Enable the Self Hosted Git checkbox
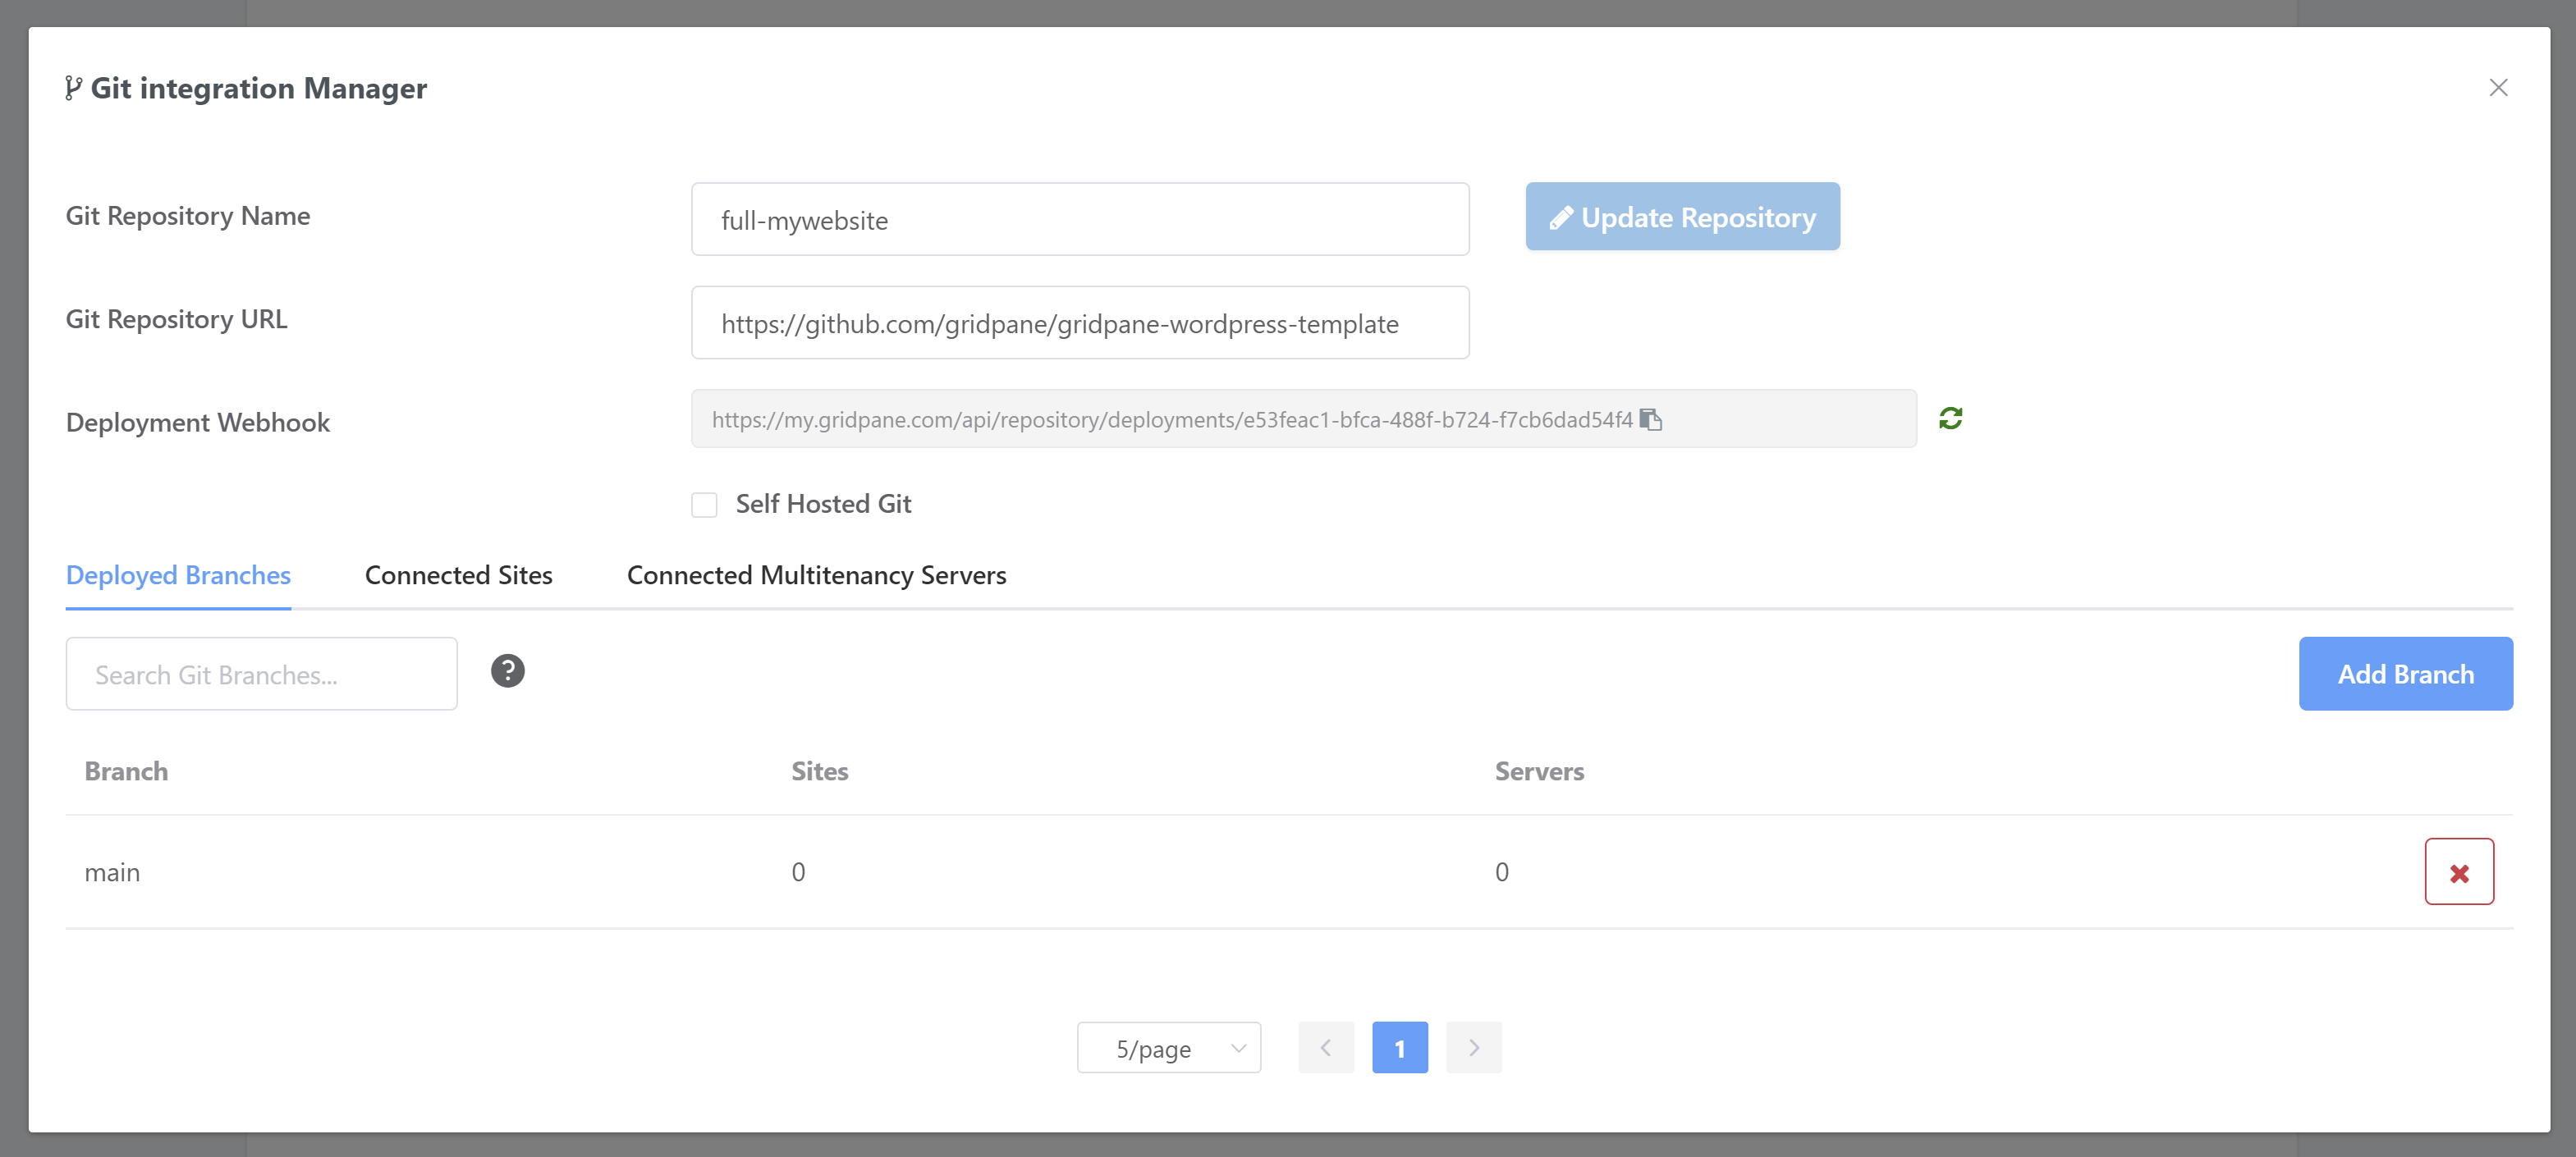Image resolution: width=2576 pixels, height=1157 pixels. [704, 505]
